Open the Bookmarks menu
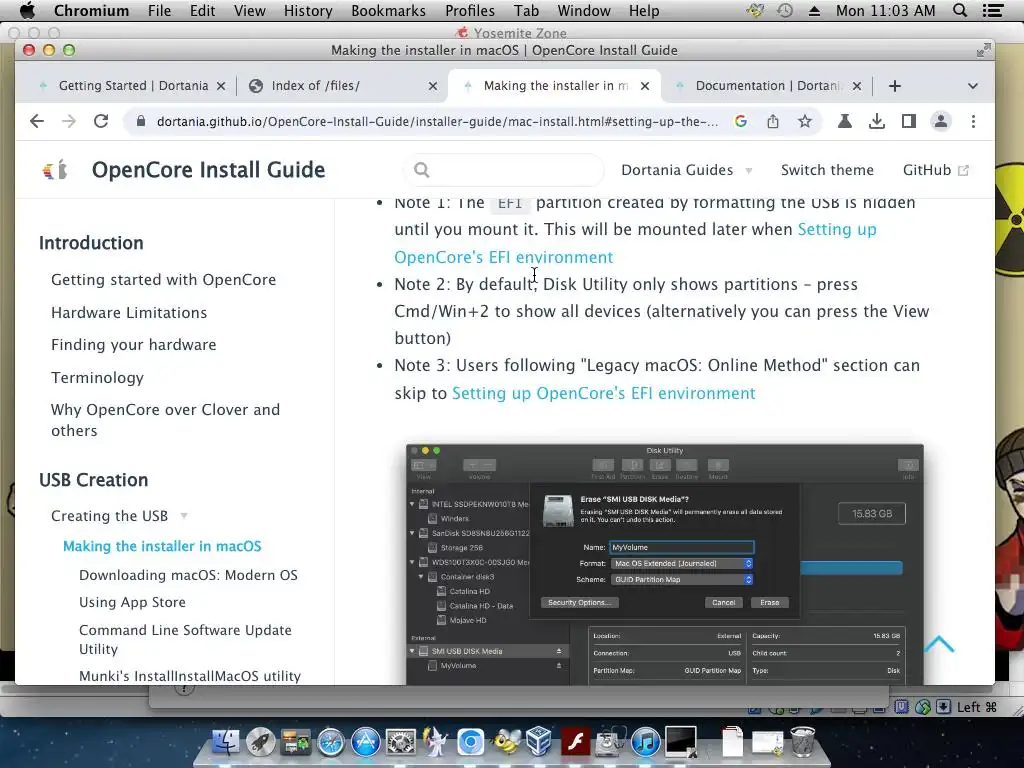Screen dimensions: 1024x768 click(388, 10)
